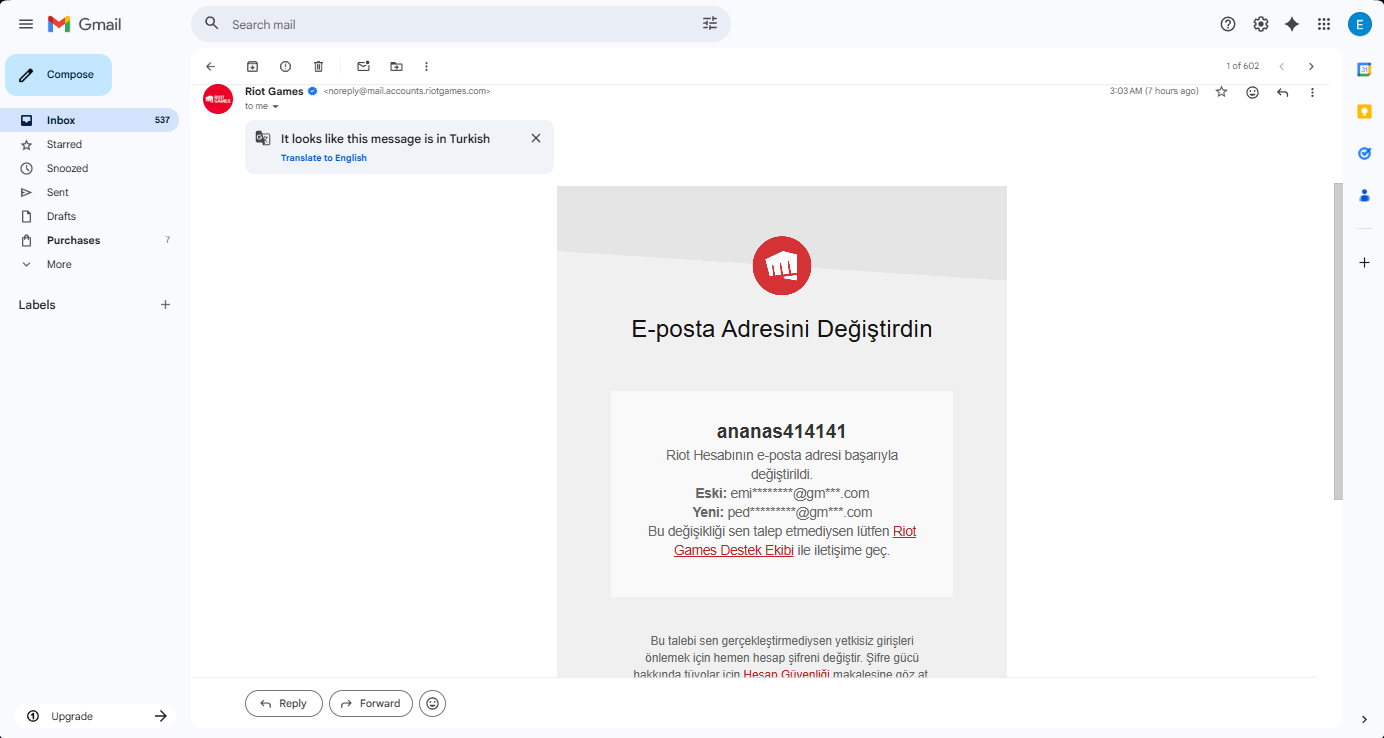The height and width of the screenshot is (738, 1384).
Task: Click the search magnifier icon
Action: (x=212, y=24)
